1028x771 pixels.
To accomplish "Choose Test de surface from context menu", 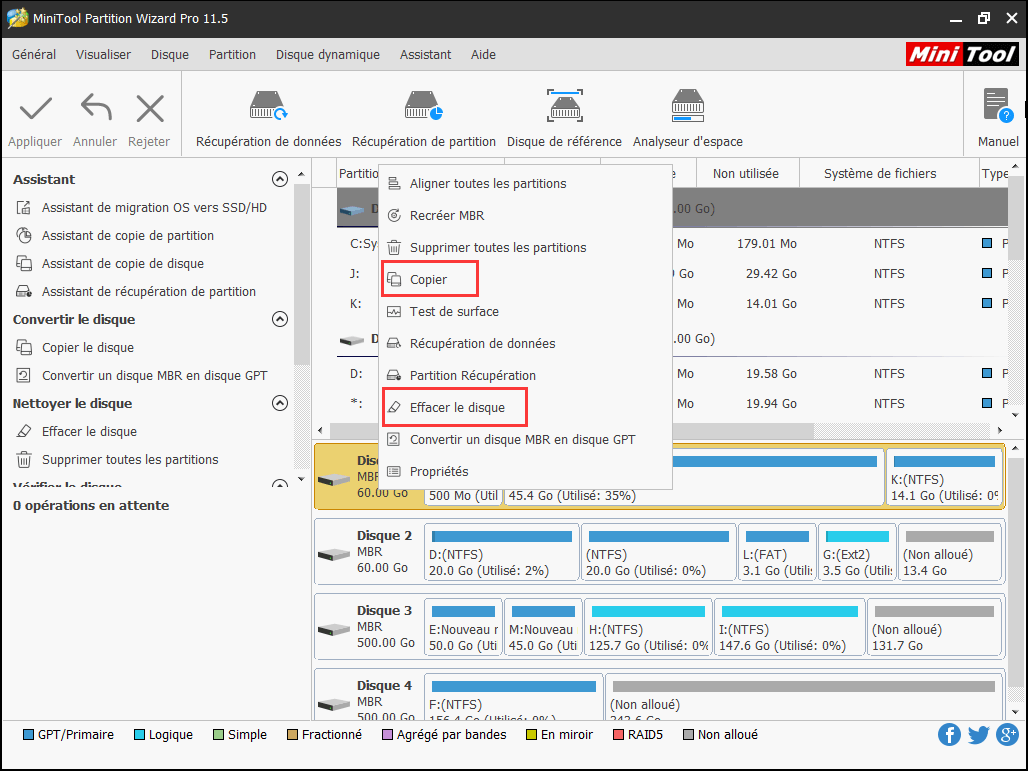I will pyautogui.click(x=526, y=311).
